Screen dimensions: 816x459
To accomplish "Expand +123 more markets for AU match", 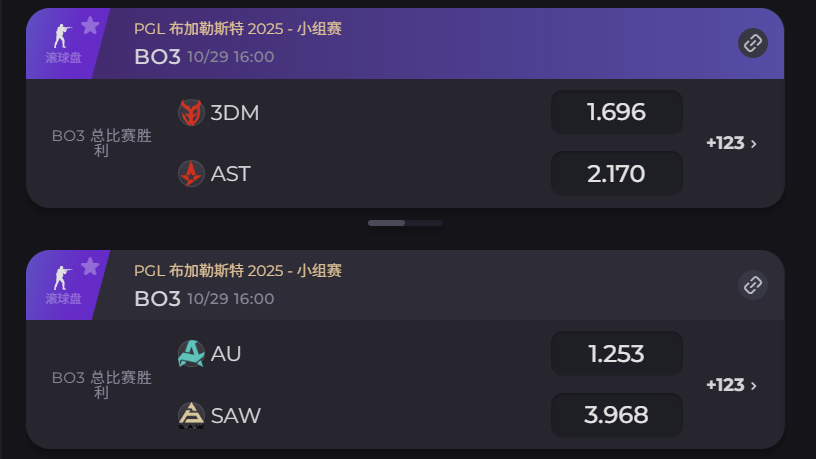I will click(x=731, y=385).
